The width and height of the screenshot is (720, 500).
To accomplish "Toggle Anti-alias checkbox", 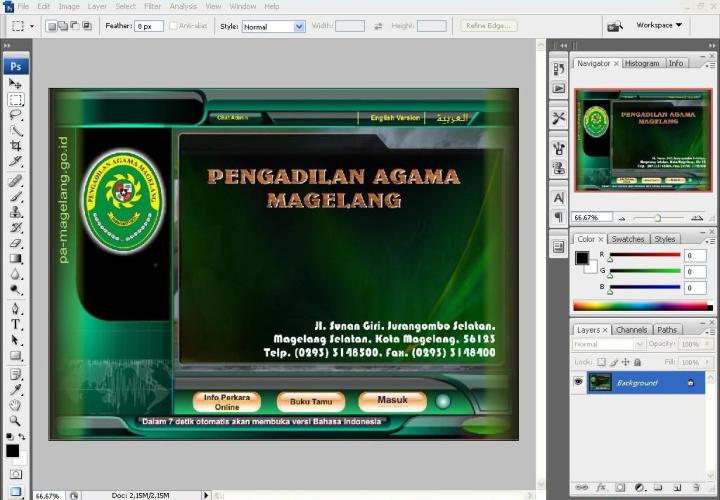I will click(x=173, y=26).
